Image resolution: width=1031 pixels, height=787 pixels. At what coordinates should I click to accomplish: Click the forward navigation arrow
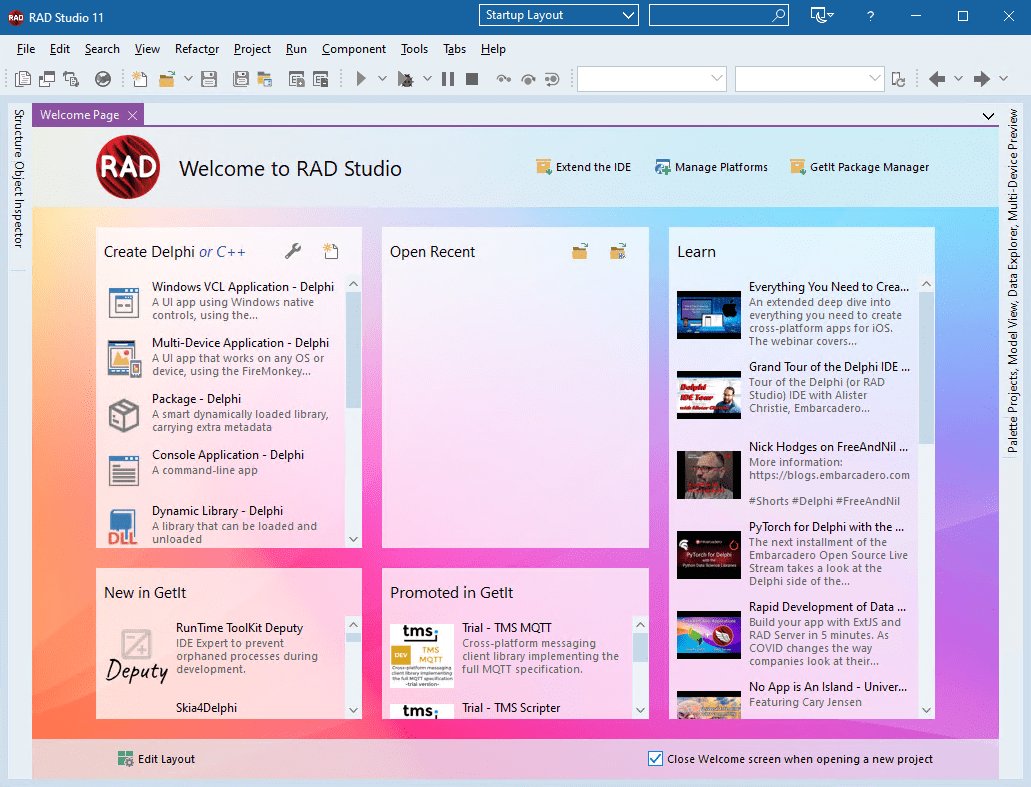coord(982,79)
